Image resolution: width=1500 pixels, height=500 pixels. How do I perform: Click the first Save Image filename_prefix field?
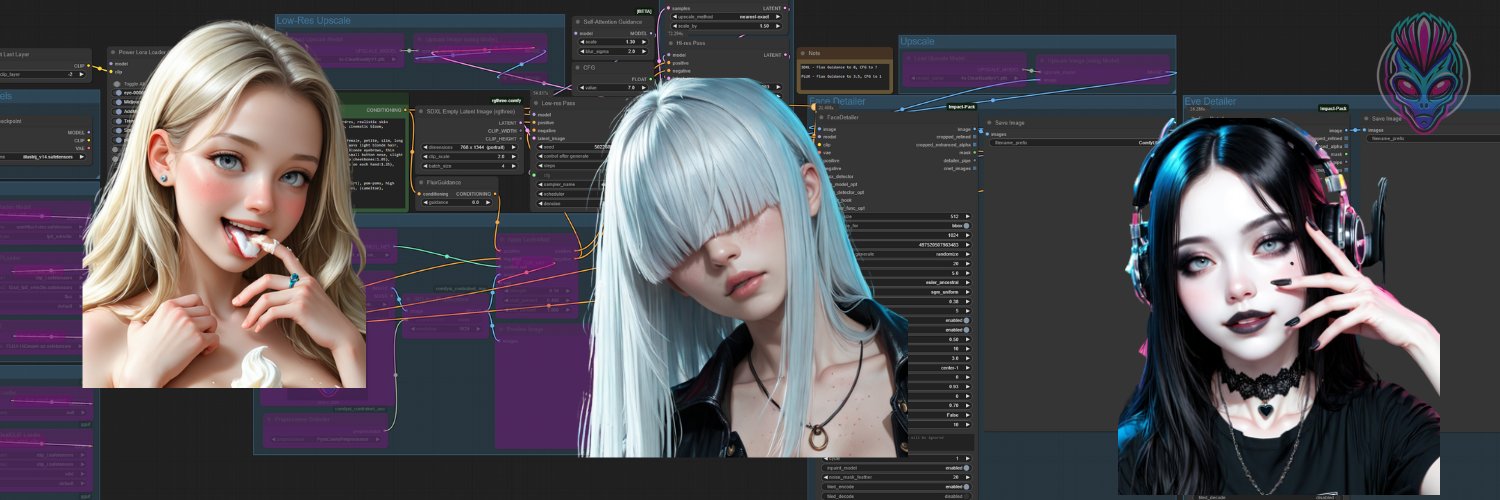pyautogui.click(x=1072, y=142)
